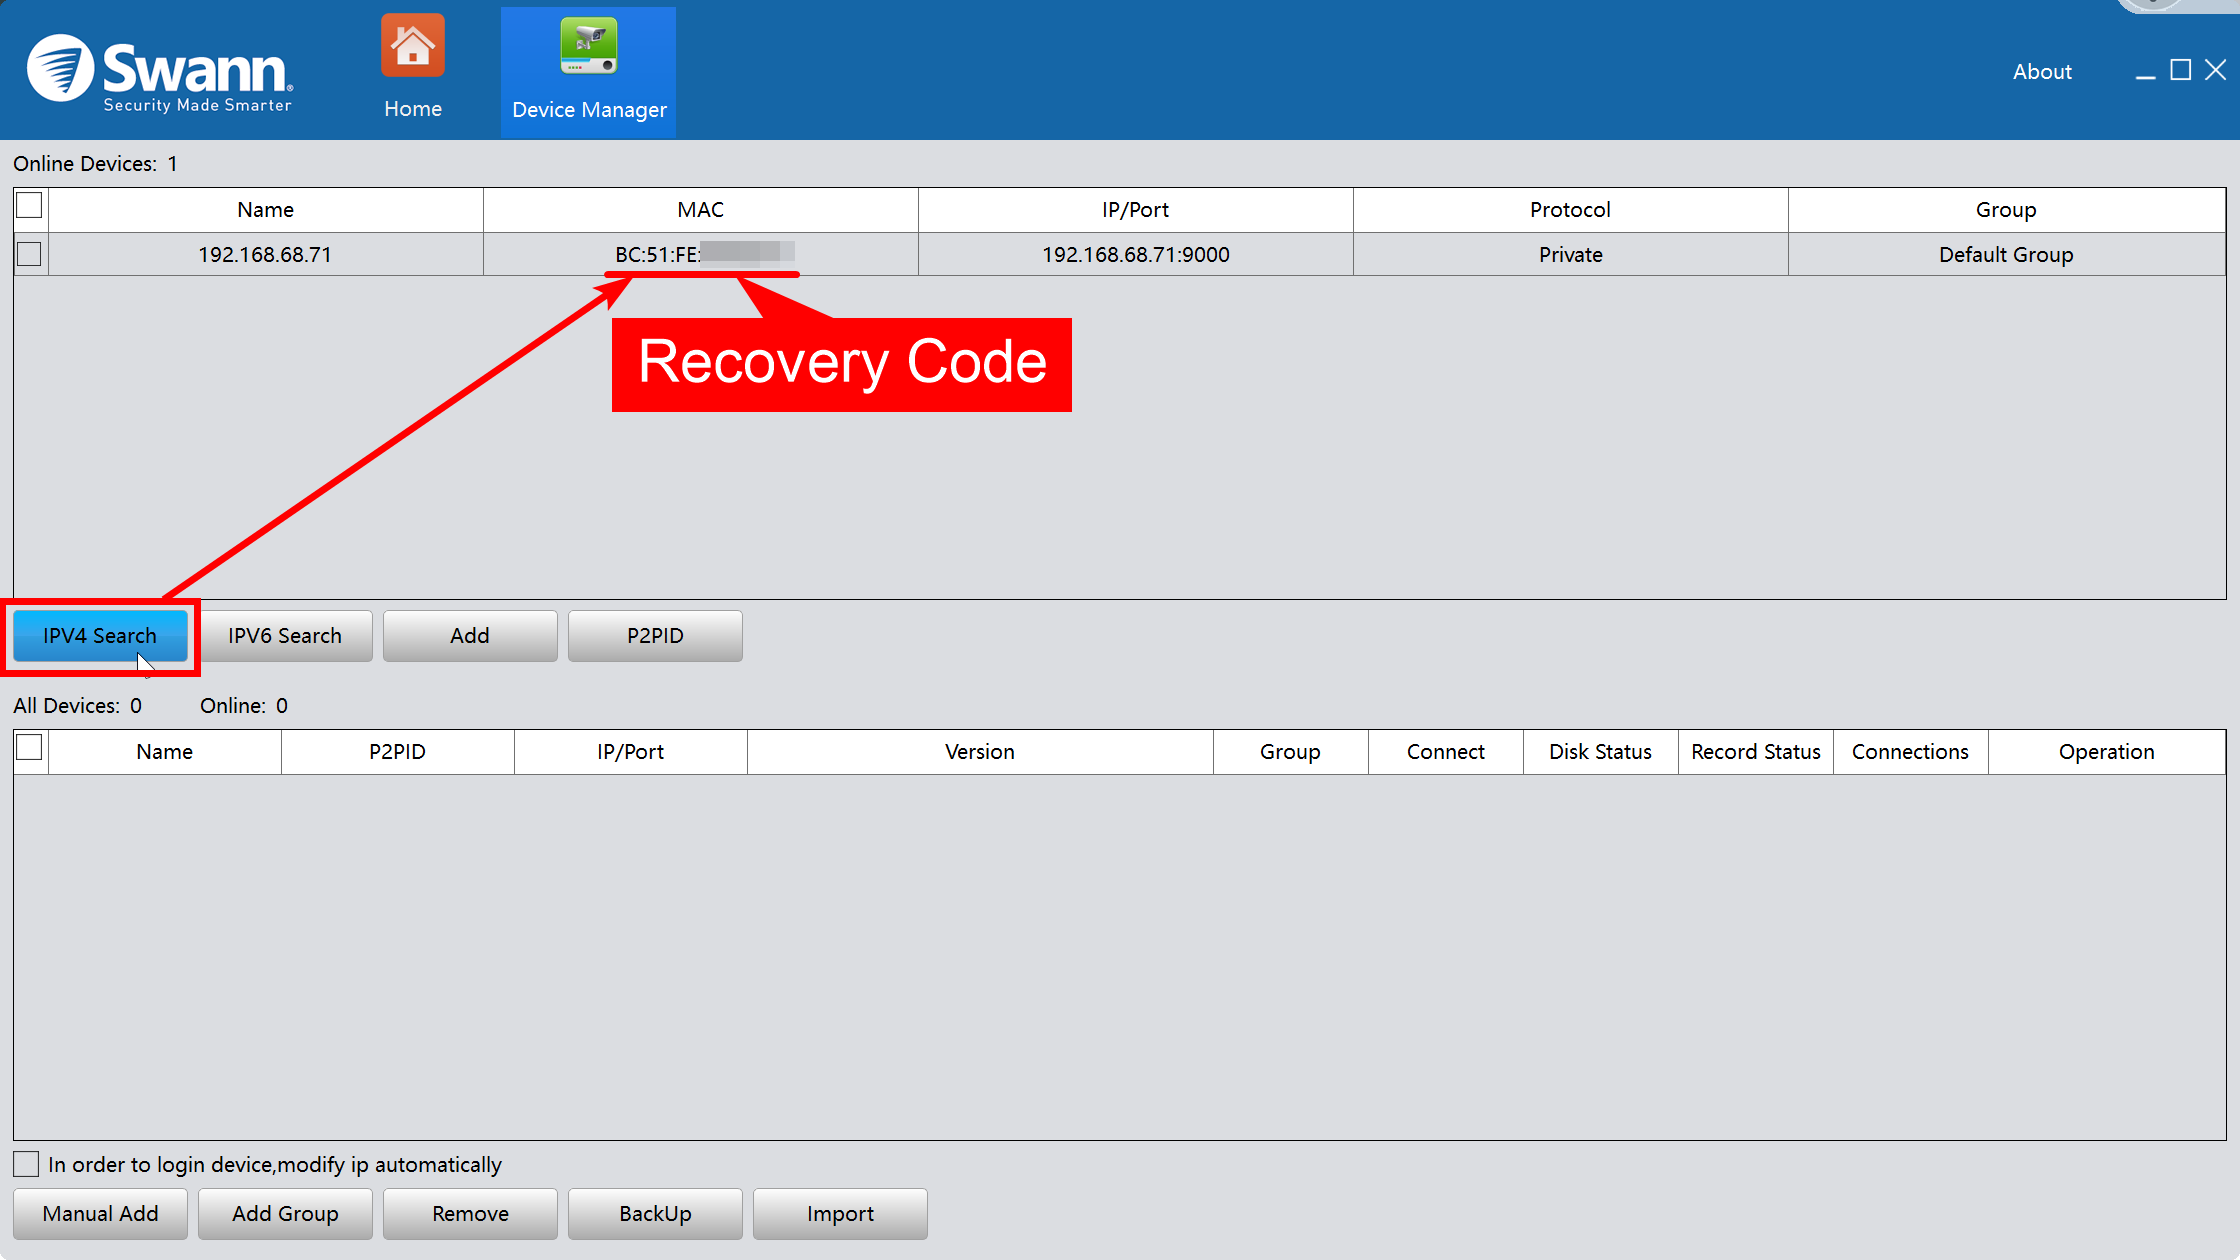Screen dimensions: 2240x1260
Task: Enable modify ip automatically checkbox
Action: pyautogui.click(x=27, y=1164)
